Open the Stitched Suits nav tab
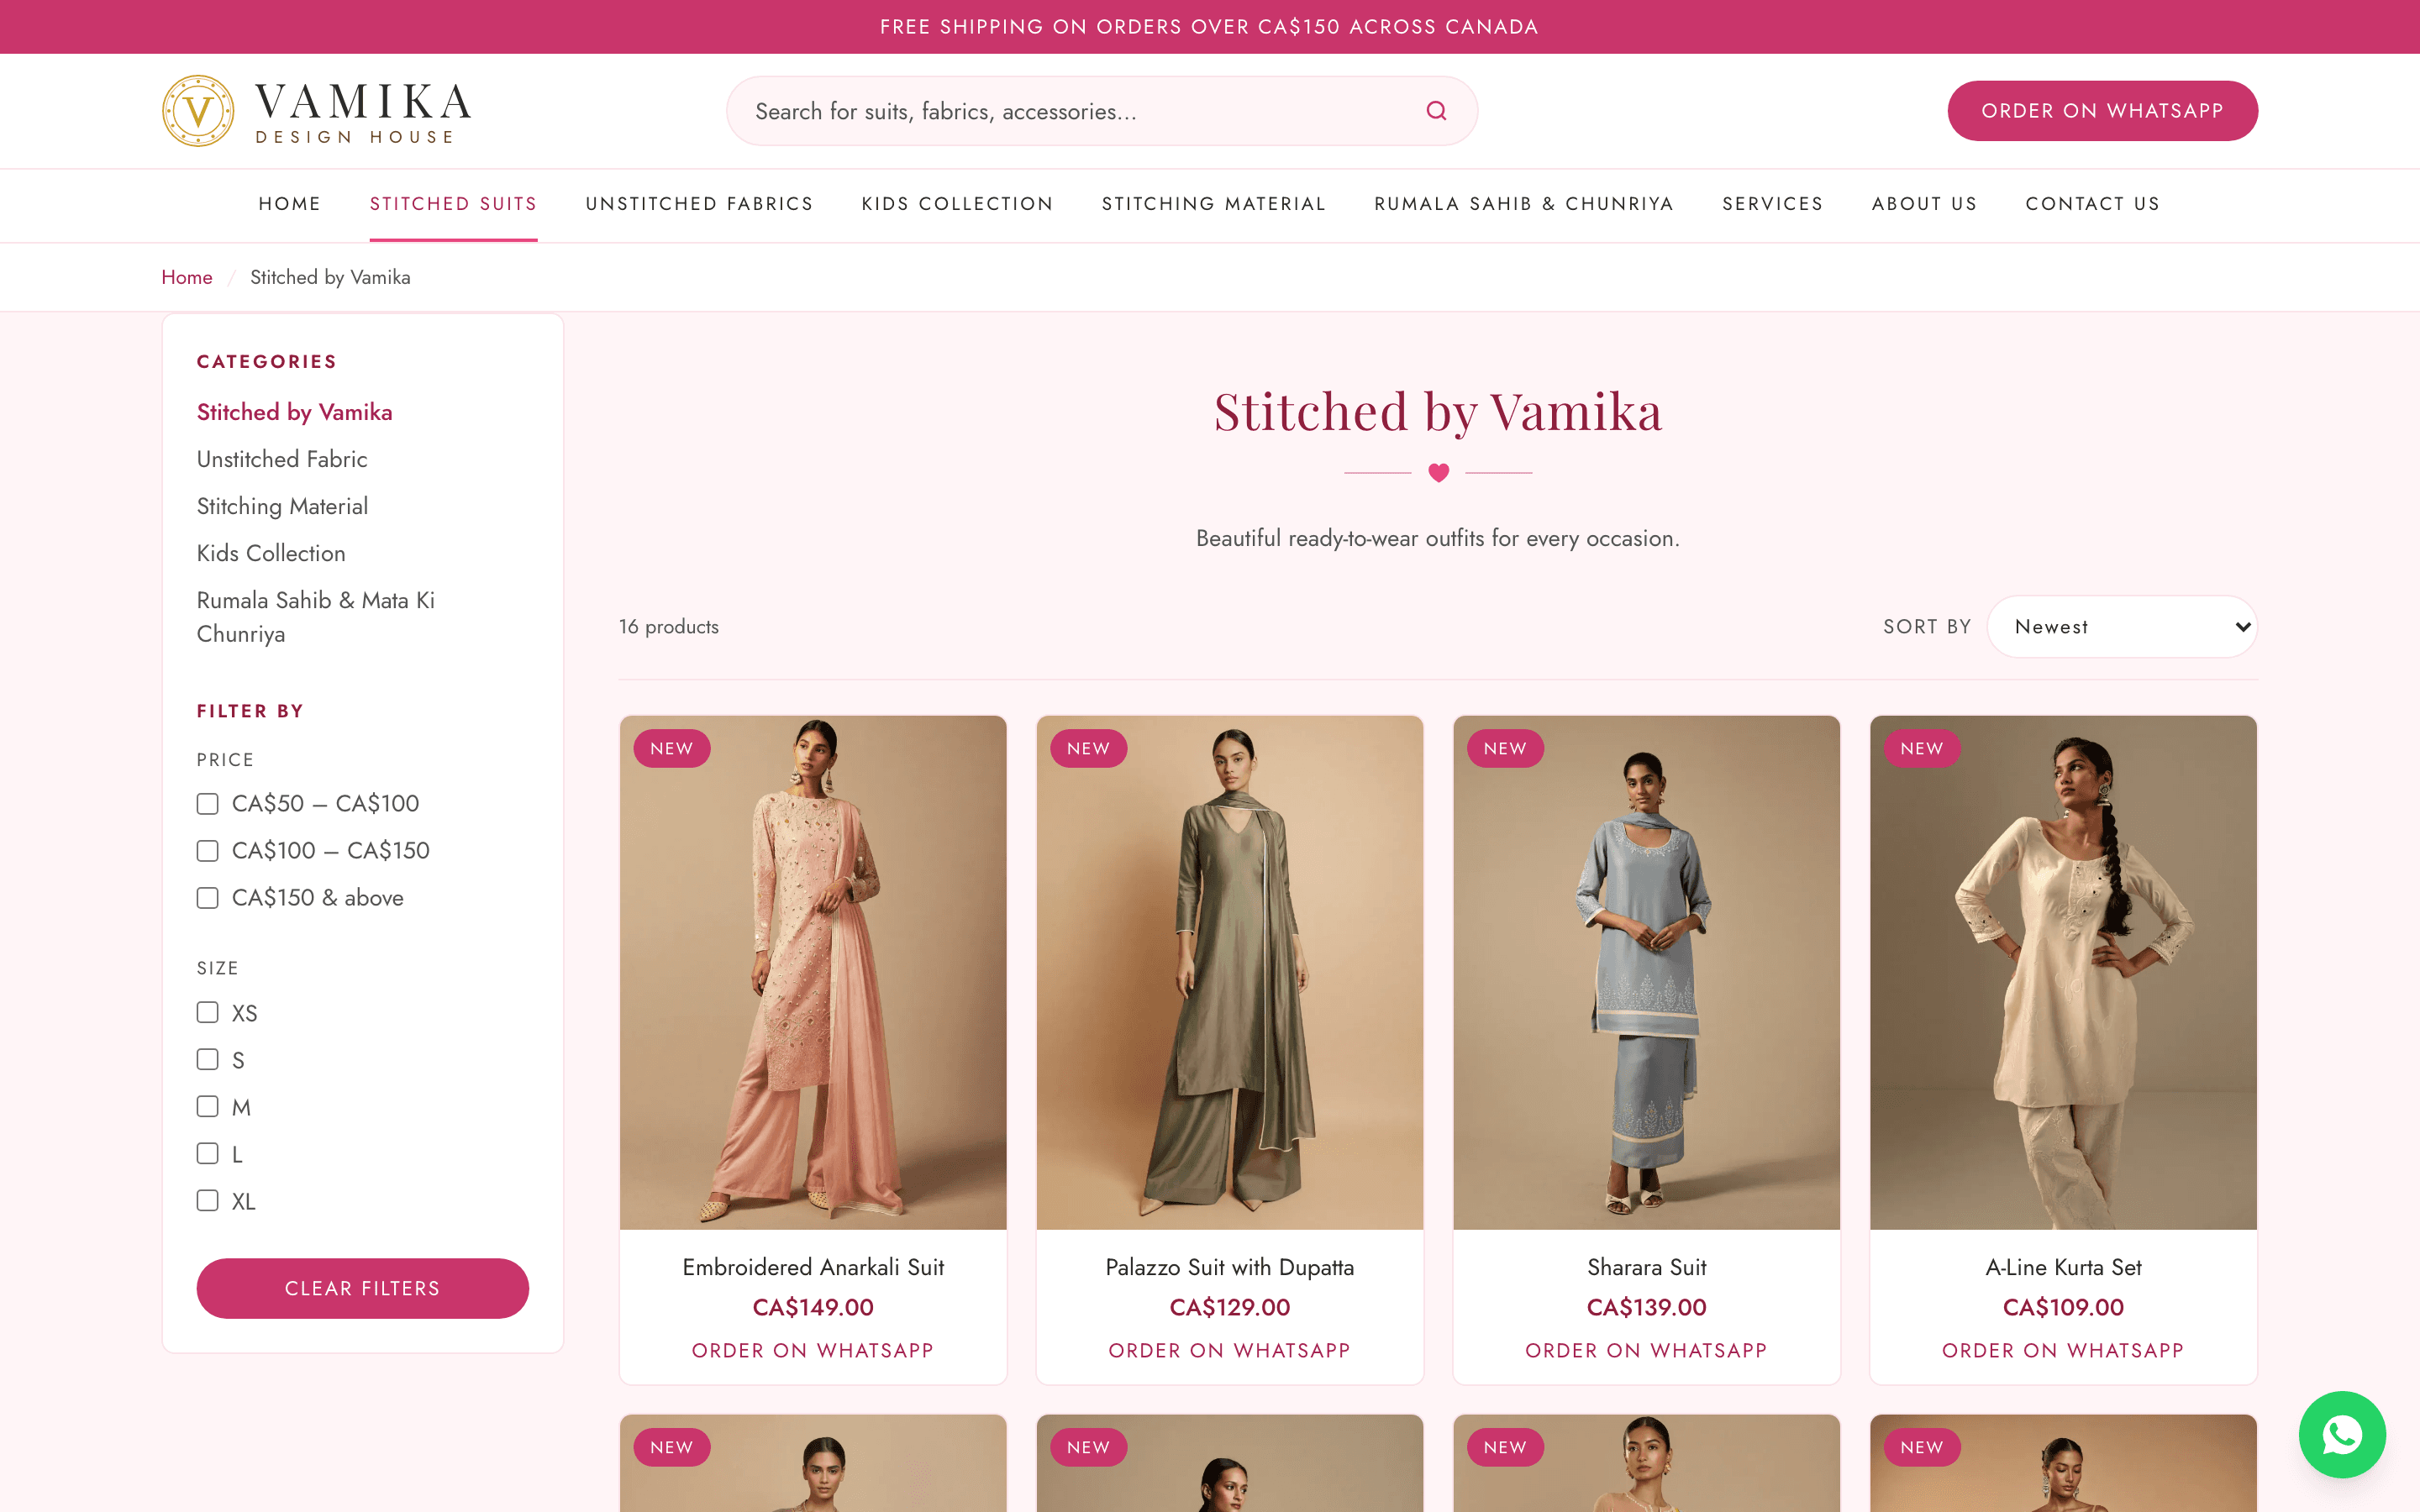 (x=453, y=204)
